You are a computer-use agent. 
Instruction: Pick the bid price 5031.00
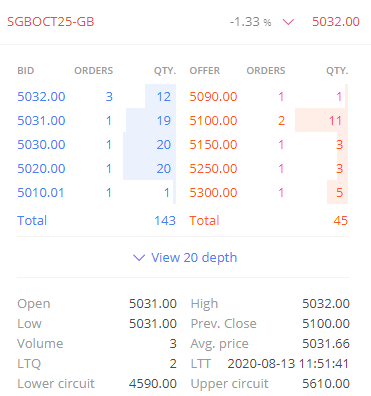(x=41, y=121)
